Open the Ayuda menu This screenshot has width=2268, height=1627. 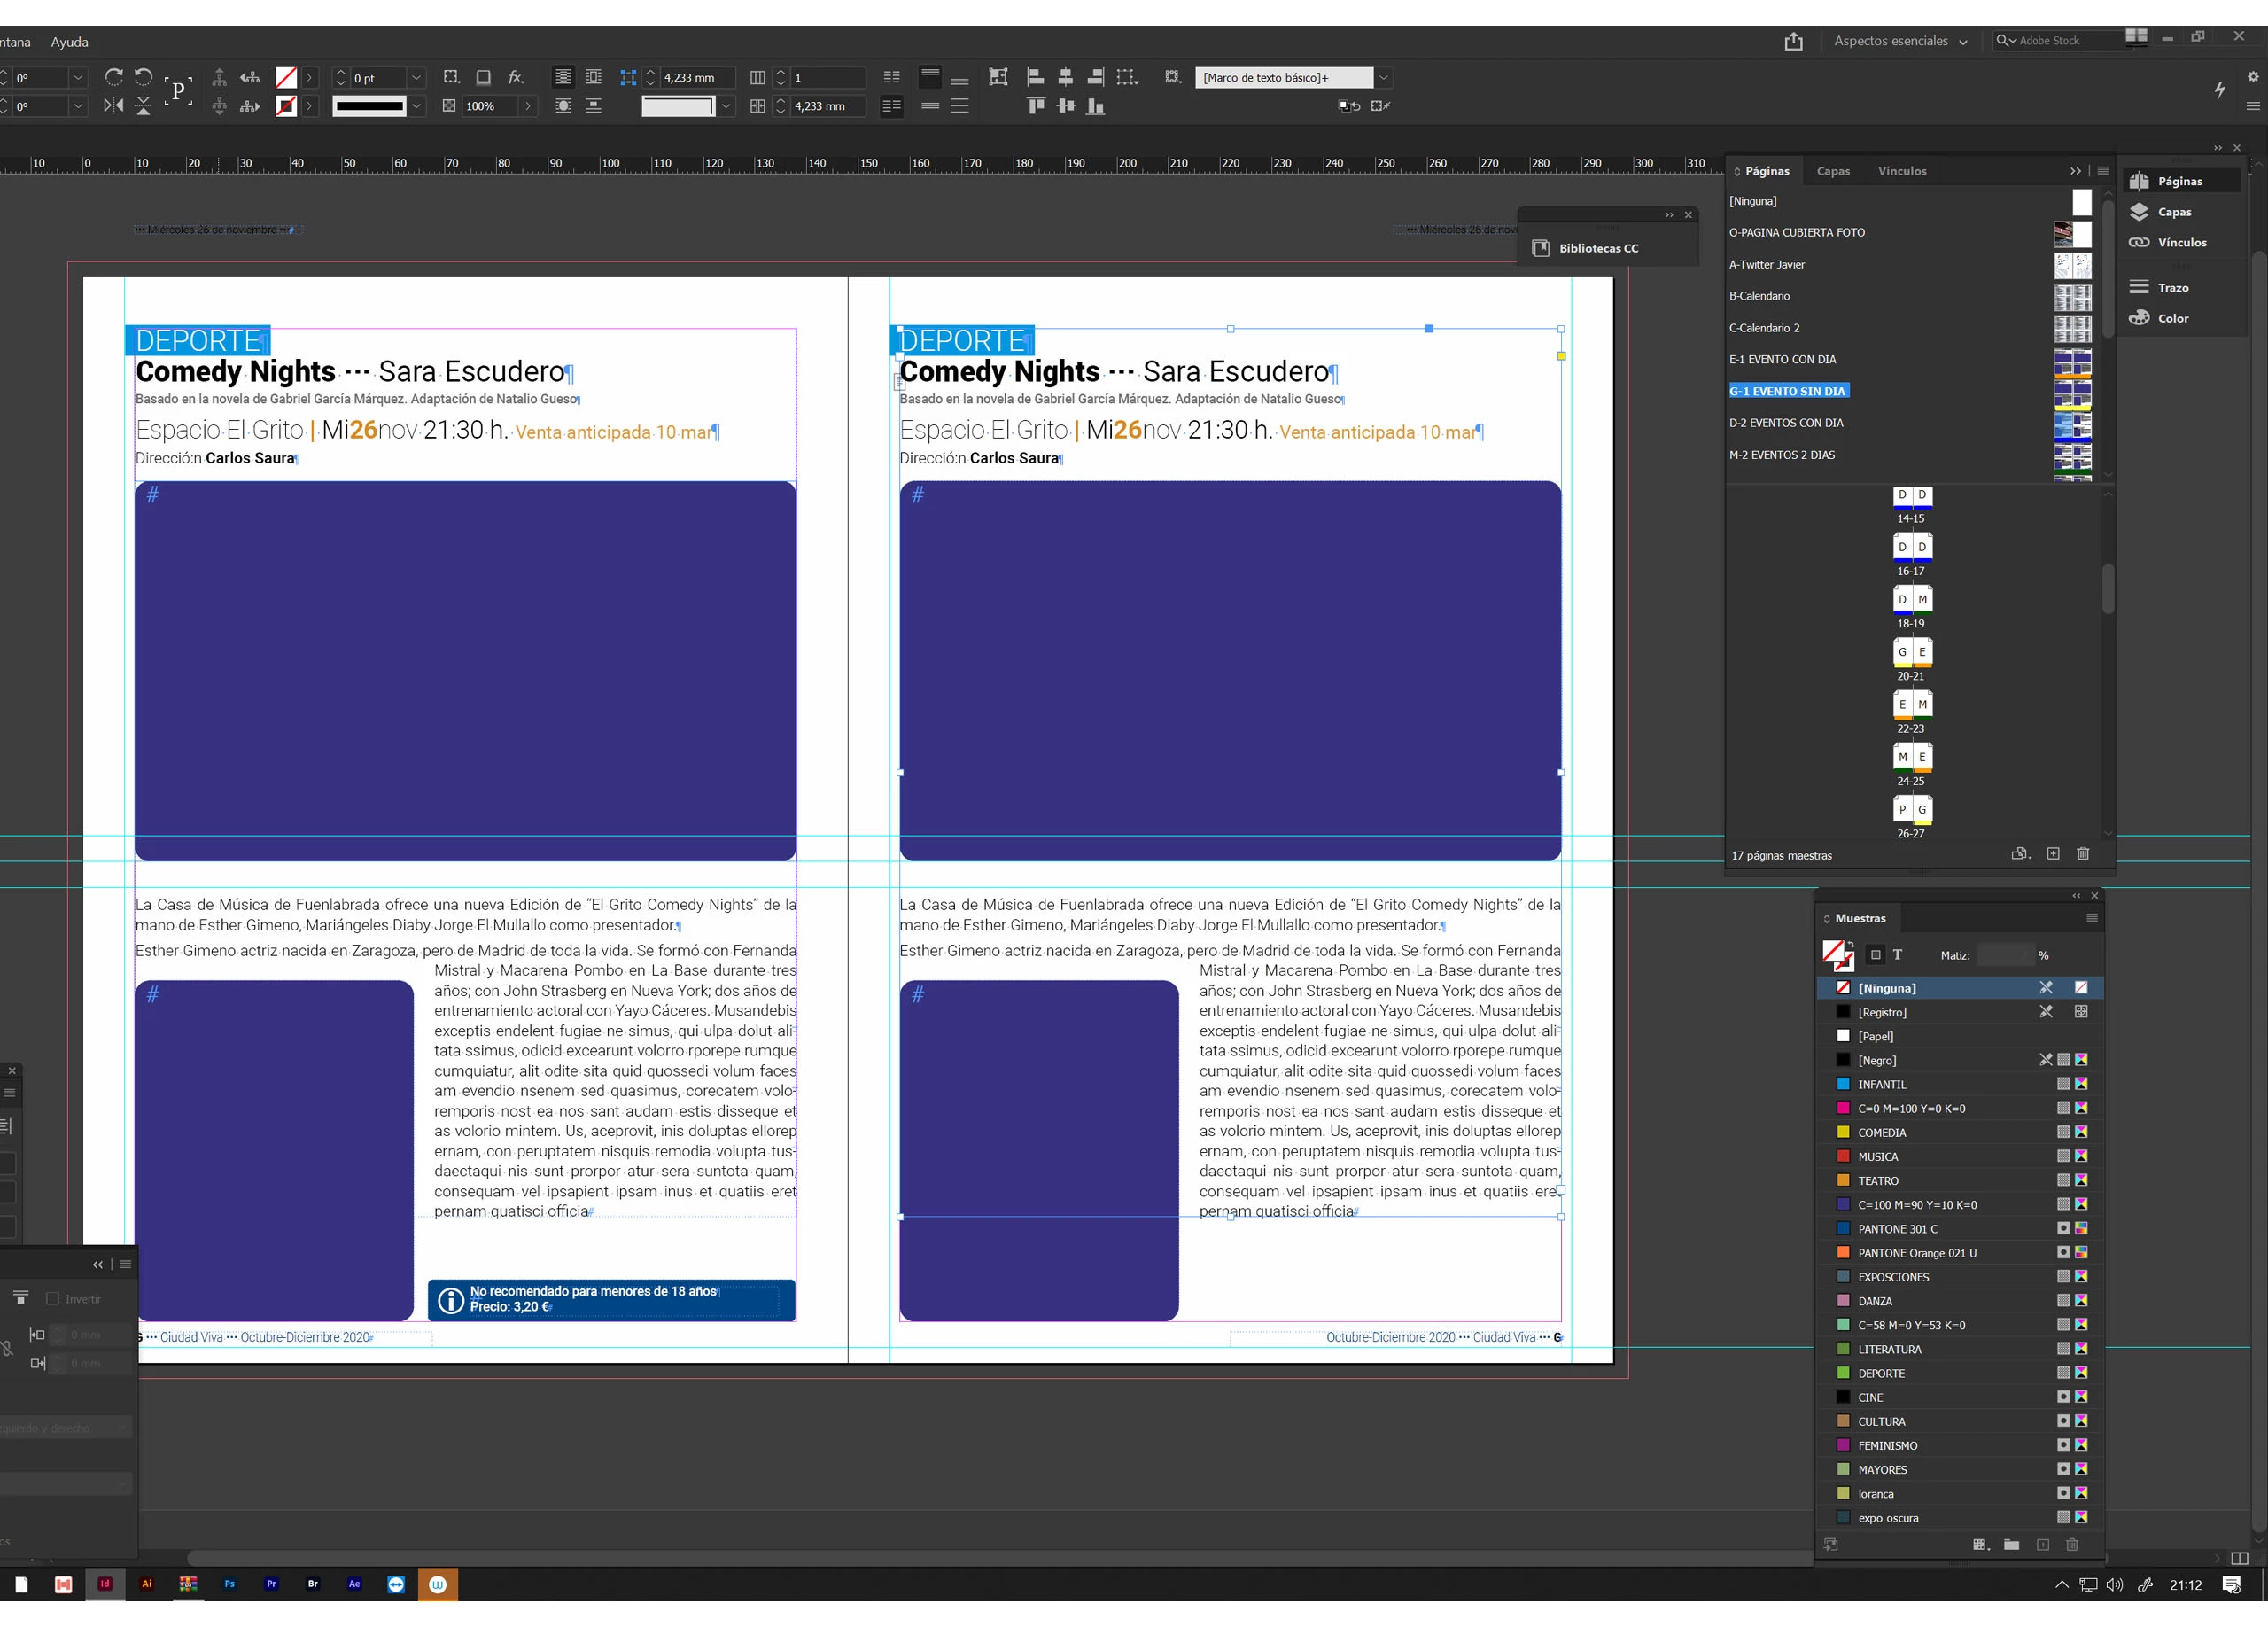pyautogui.click(x=69, y=42)
